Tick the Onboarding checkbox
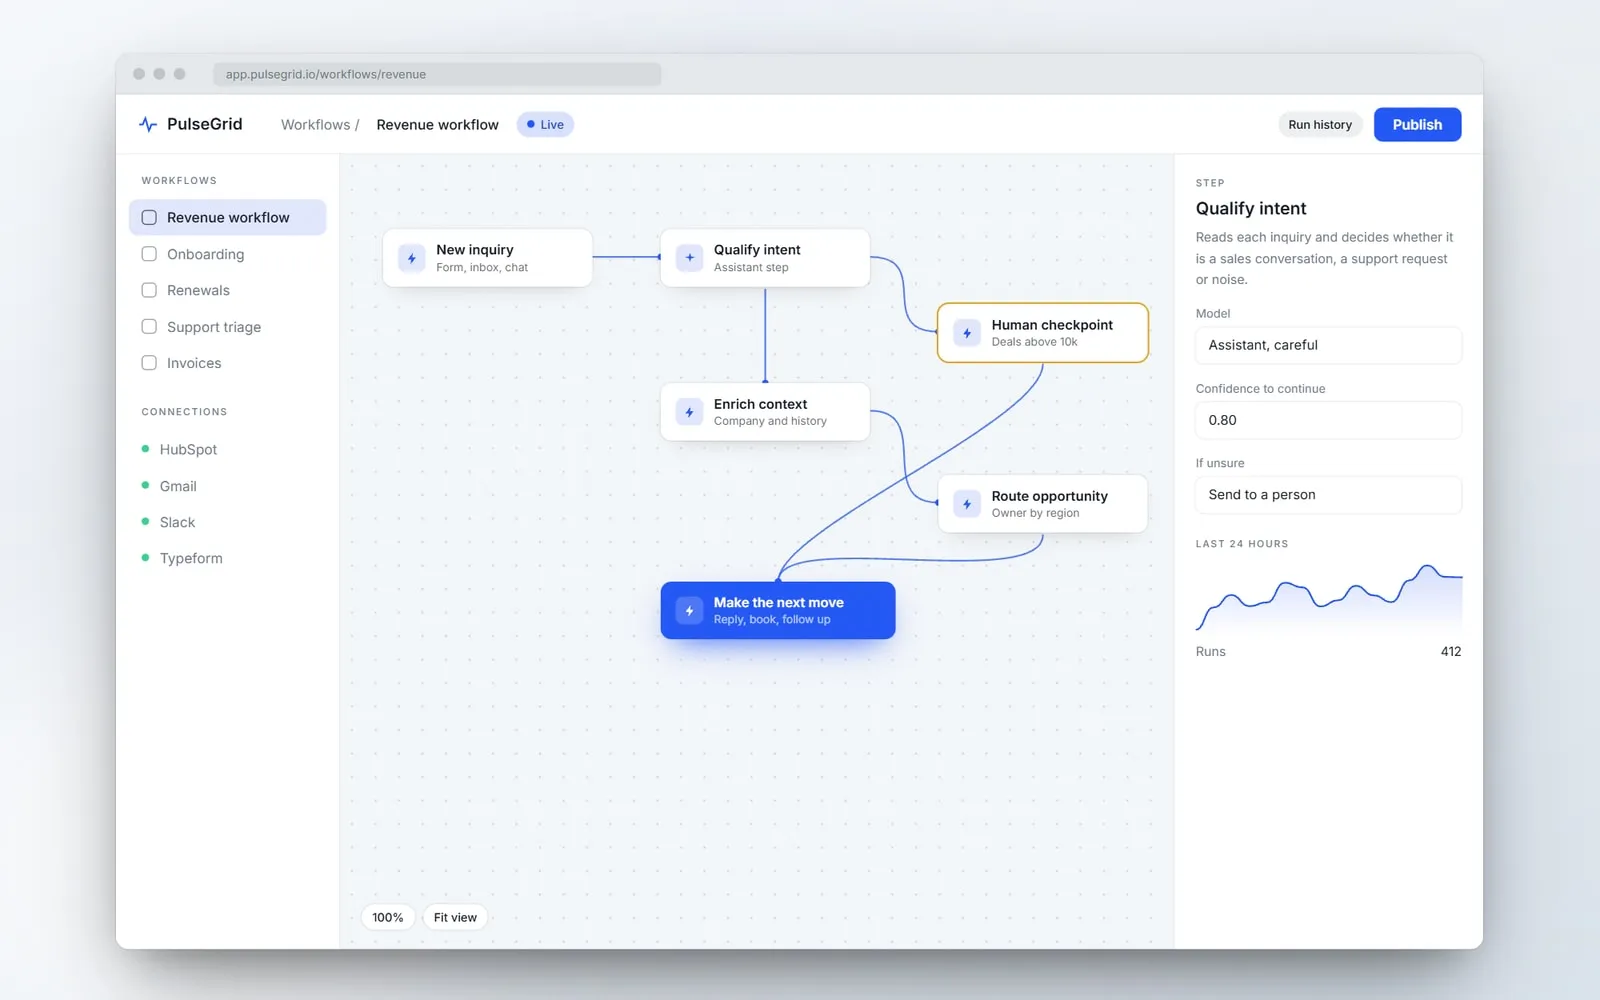 click(149, 254)
